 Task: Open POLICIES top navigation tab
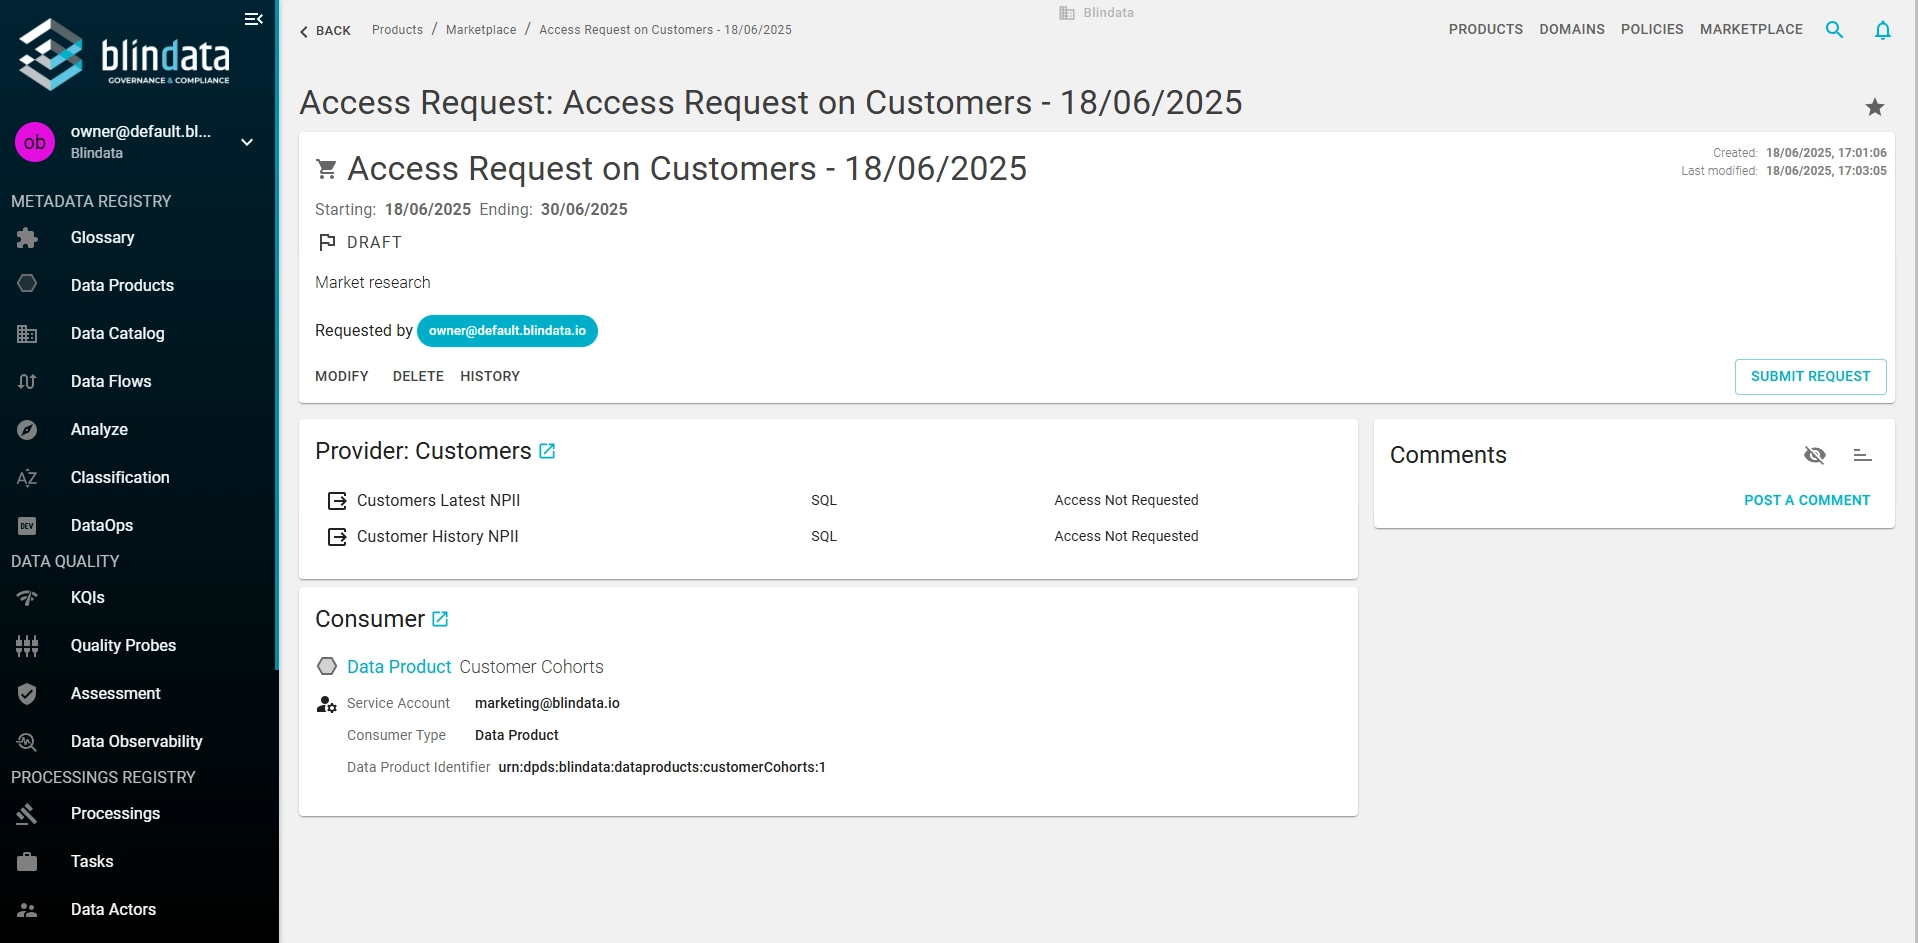click(1652, 29)
